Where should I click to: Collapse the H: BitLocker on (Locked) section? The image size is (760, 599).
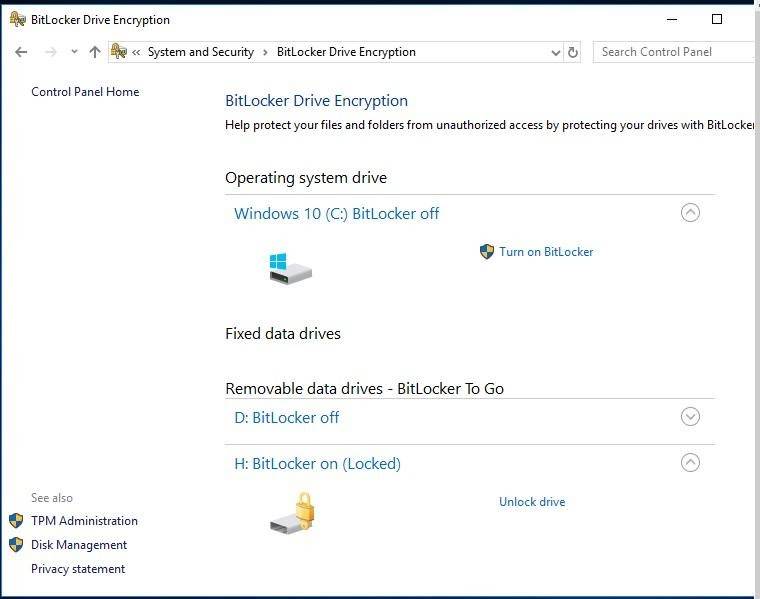(x=690, y=463)
